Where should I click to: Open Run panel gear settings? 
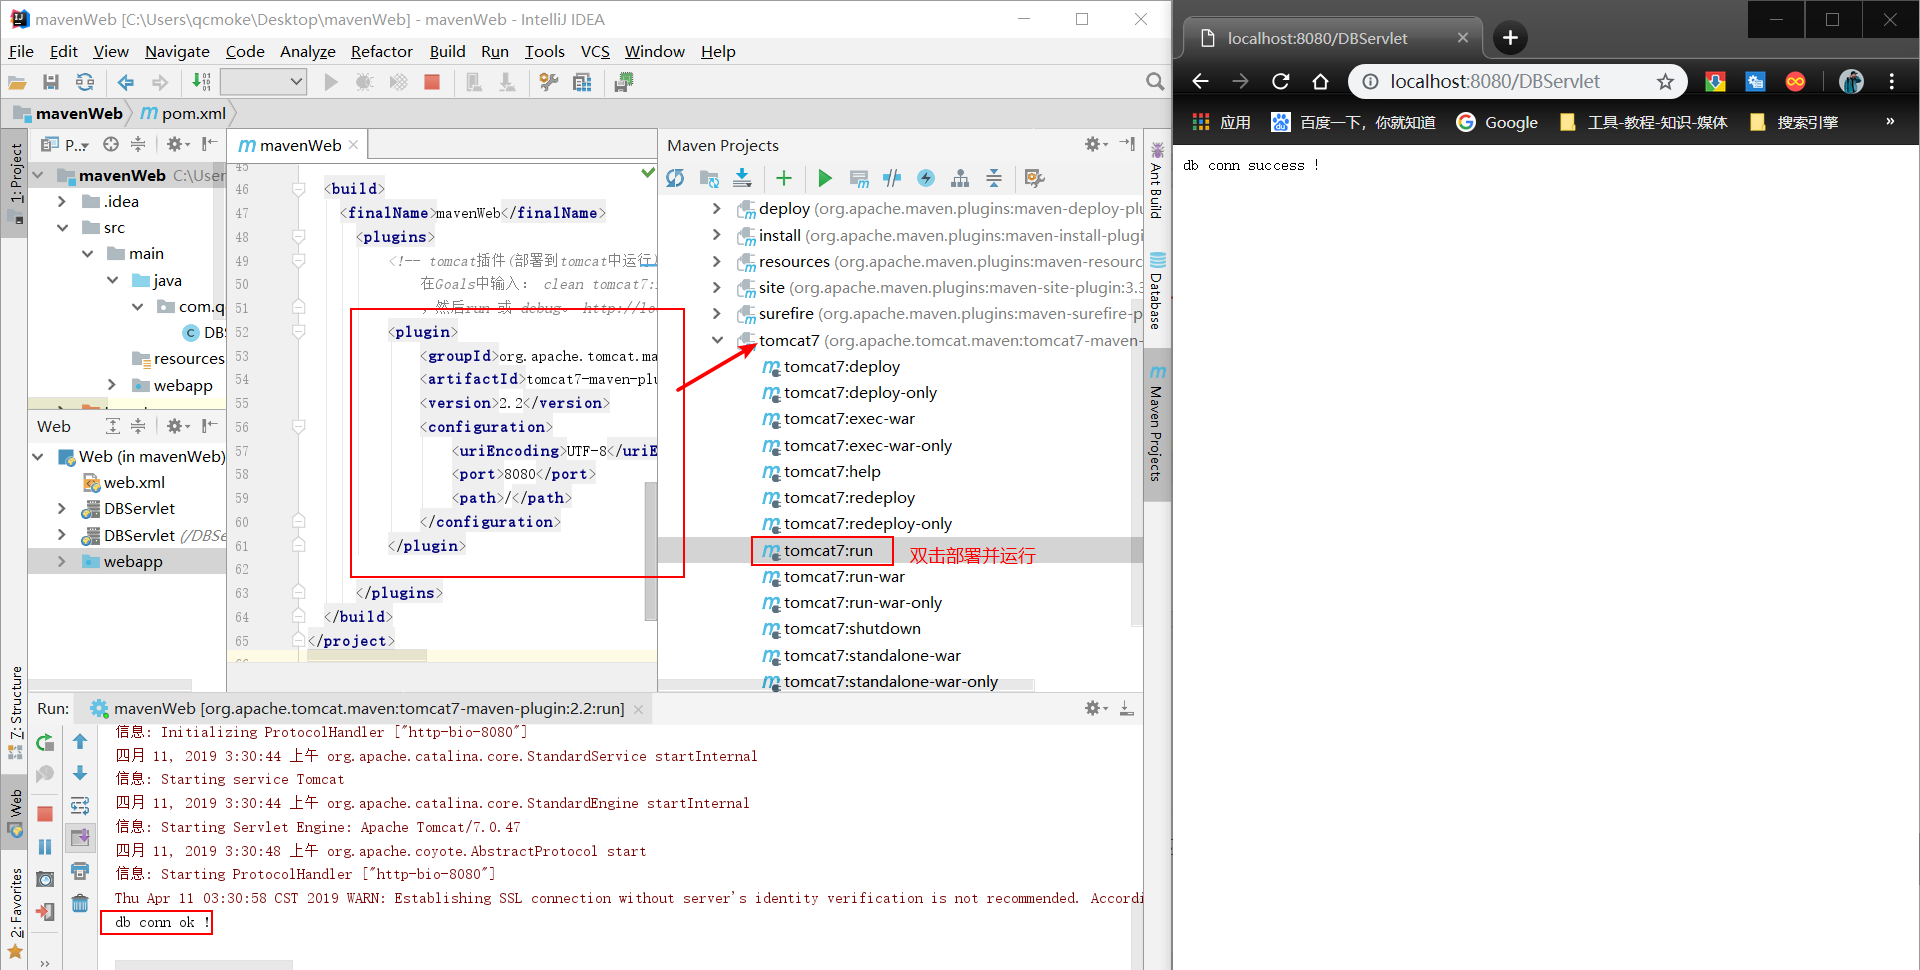1096,708
